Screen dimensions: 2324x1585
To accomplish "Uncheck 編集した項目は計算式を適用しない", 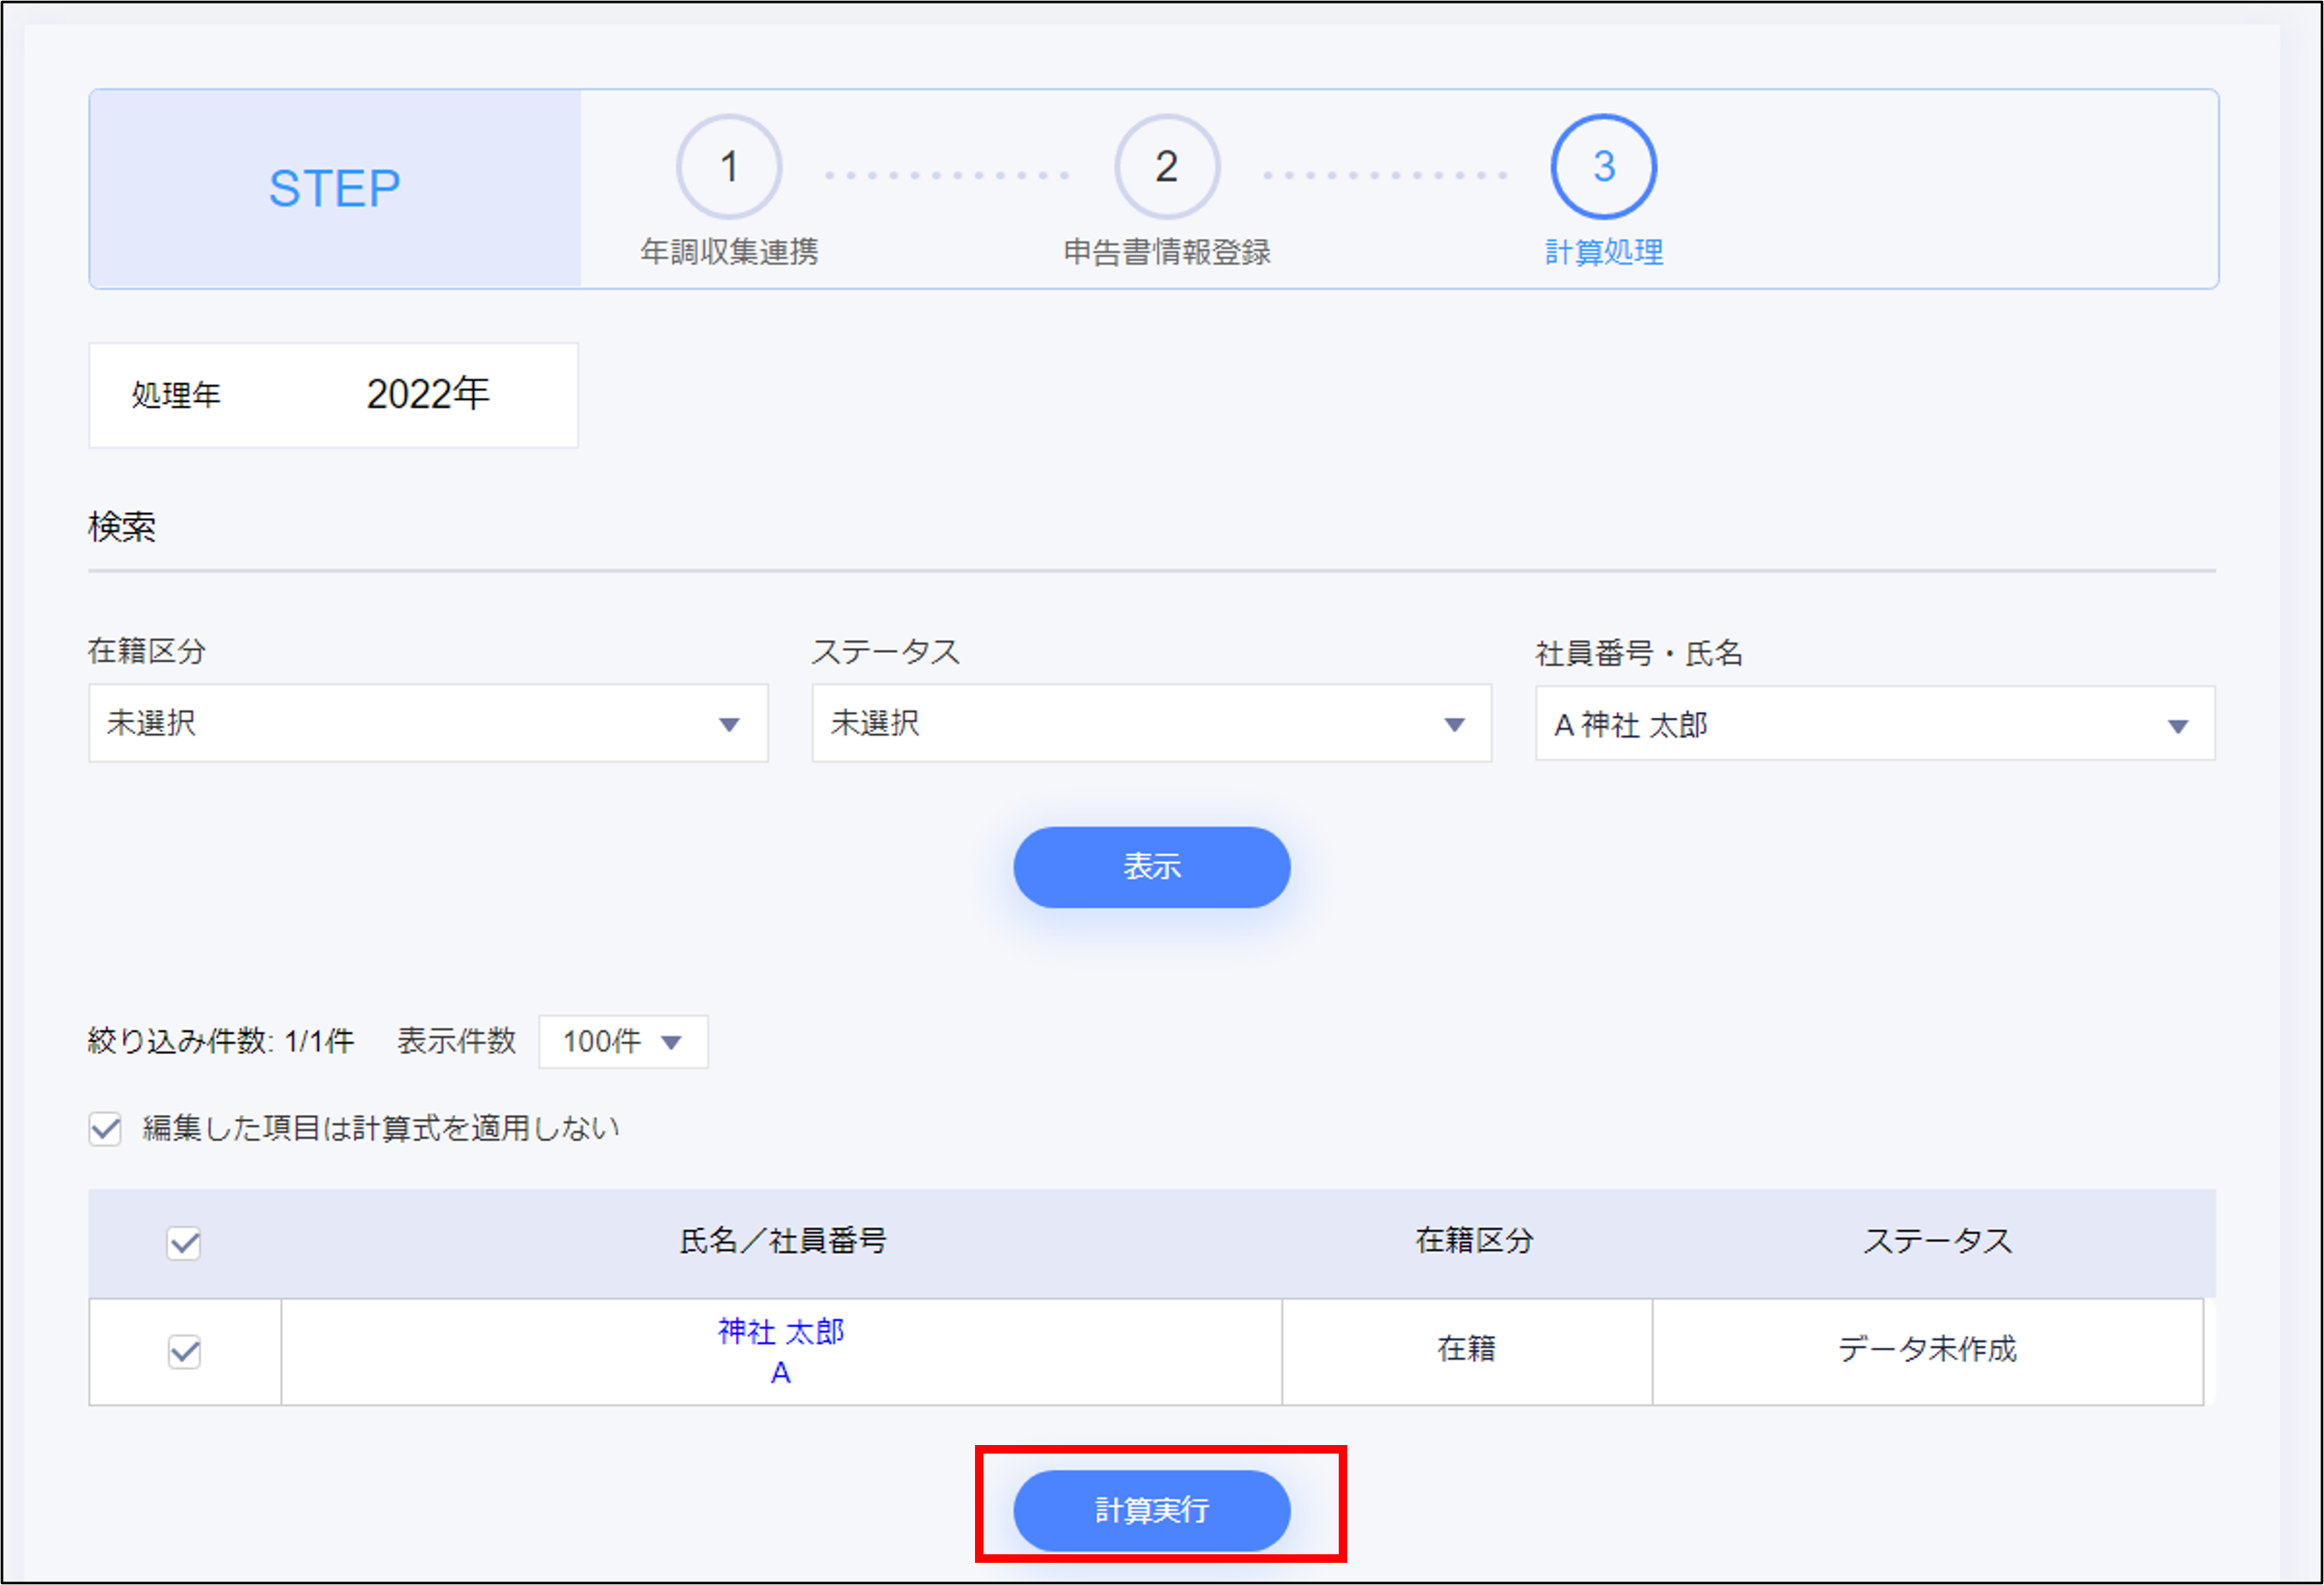I will 105,1128.
